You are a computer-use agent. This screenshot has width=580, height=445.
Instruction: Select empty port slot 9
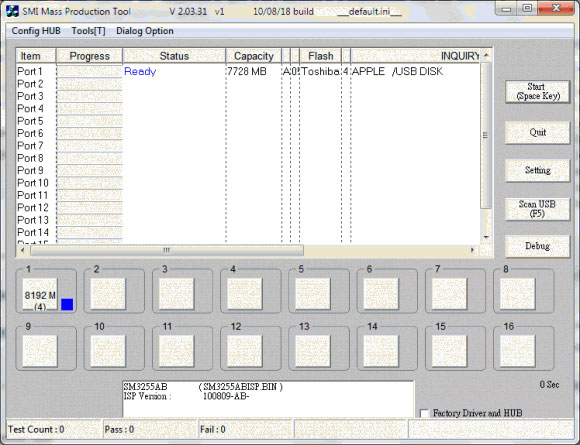[x=40, y=351]
